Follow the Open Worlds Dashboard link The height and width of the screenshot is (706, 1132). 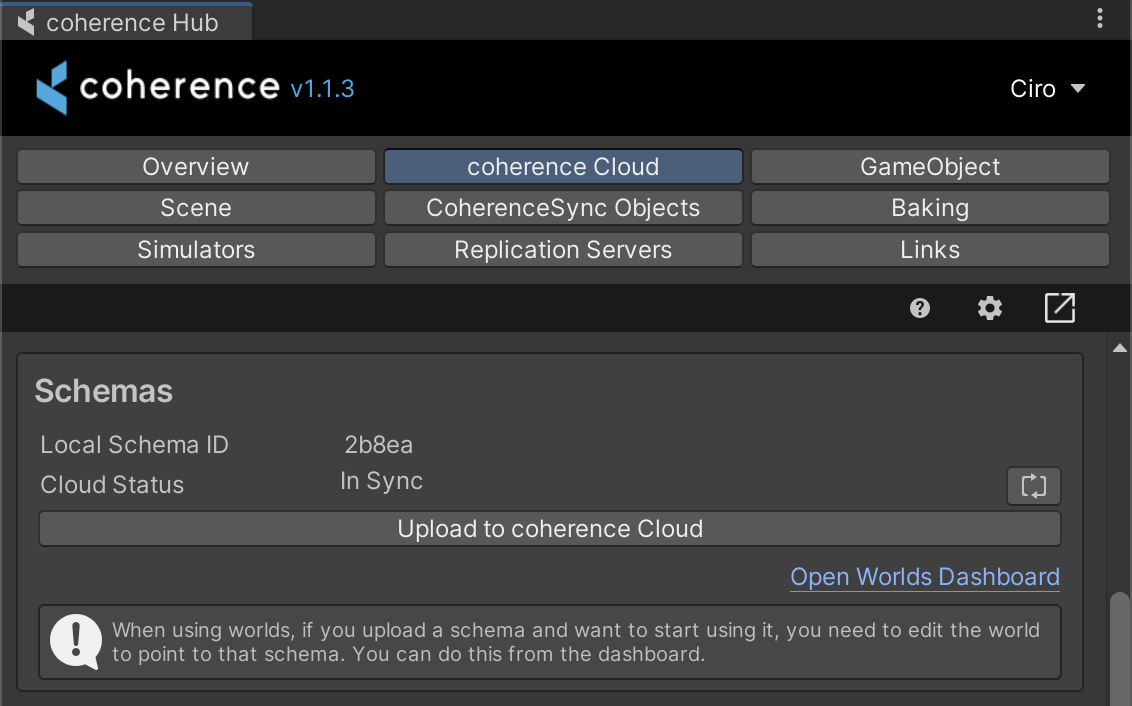point(924,577)
